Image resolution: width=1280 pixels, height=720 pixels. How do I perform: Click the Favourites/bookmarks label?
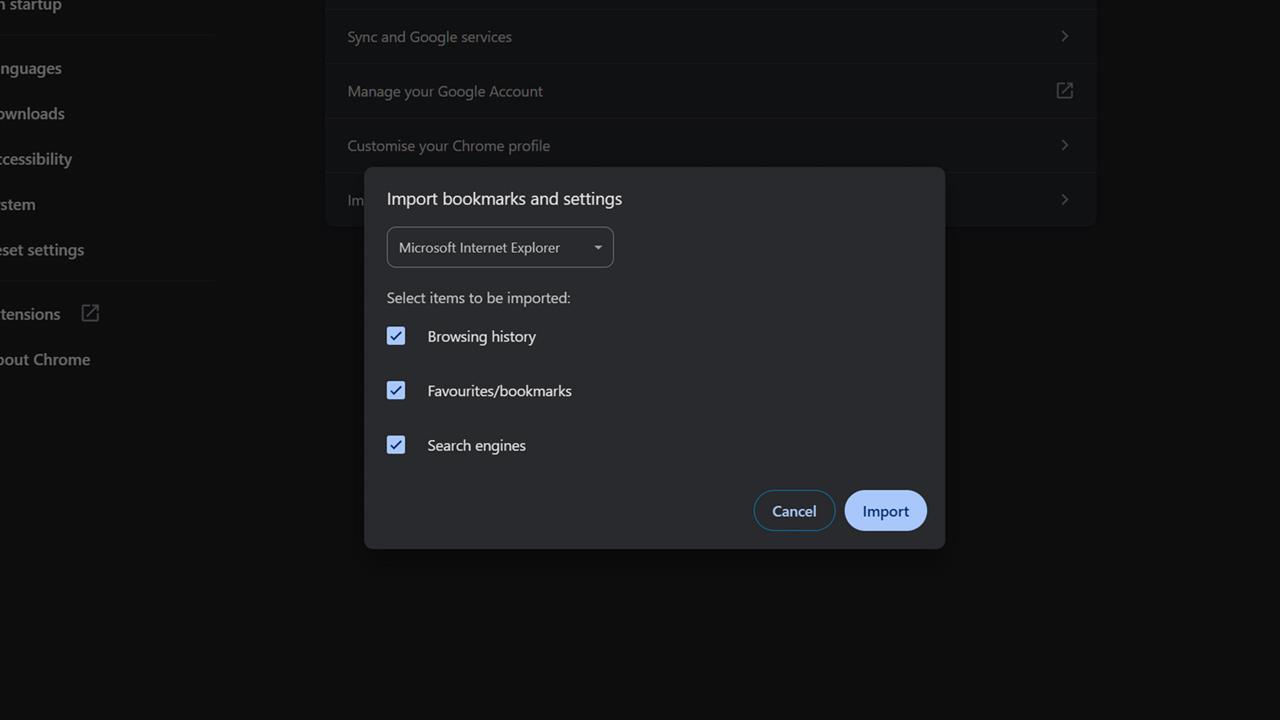(500, 391)
